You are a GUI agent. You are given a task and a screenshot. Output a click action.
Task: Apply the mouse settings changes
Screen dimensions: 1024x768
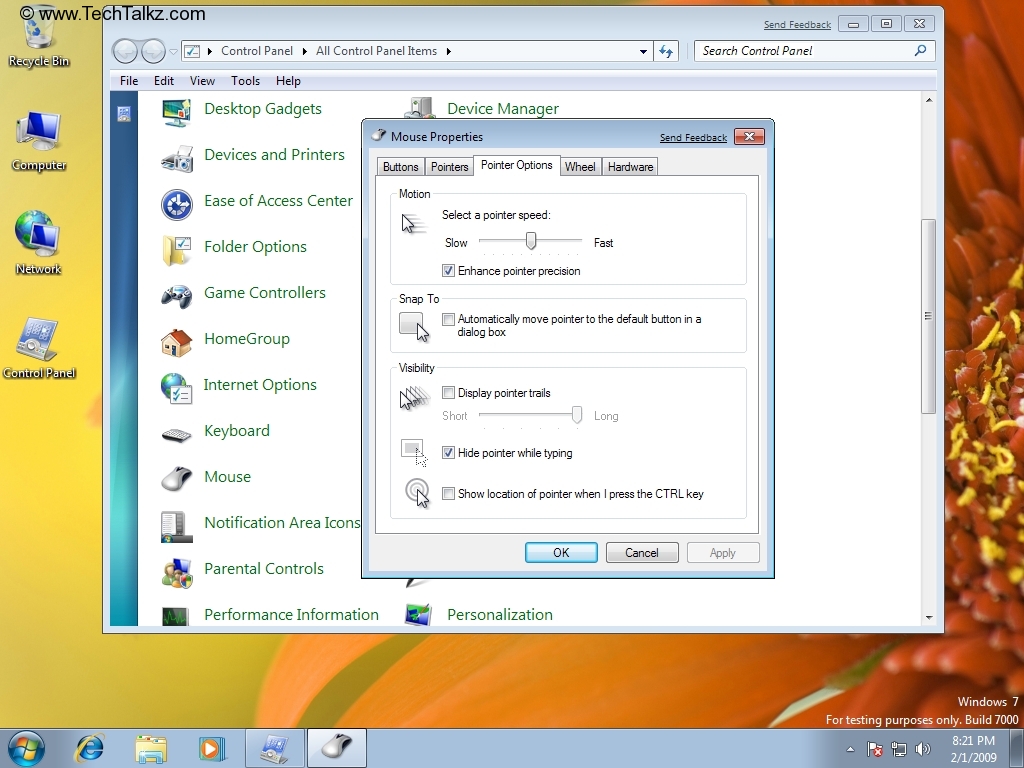(x=722, y=552)
